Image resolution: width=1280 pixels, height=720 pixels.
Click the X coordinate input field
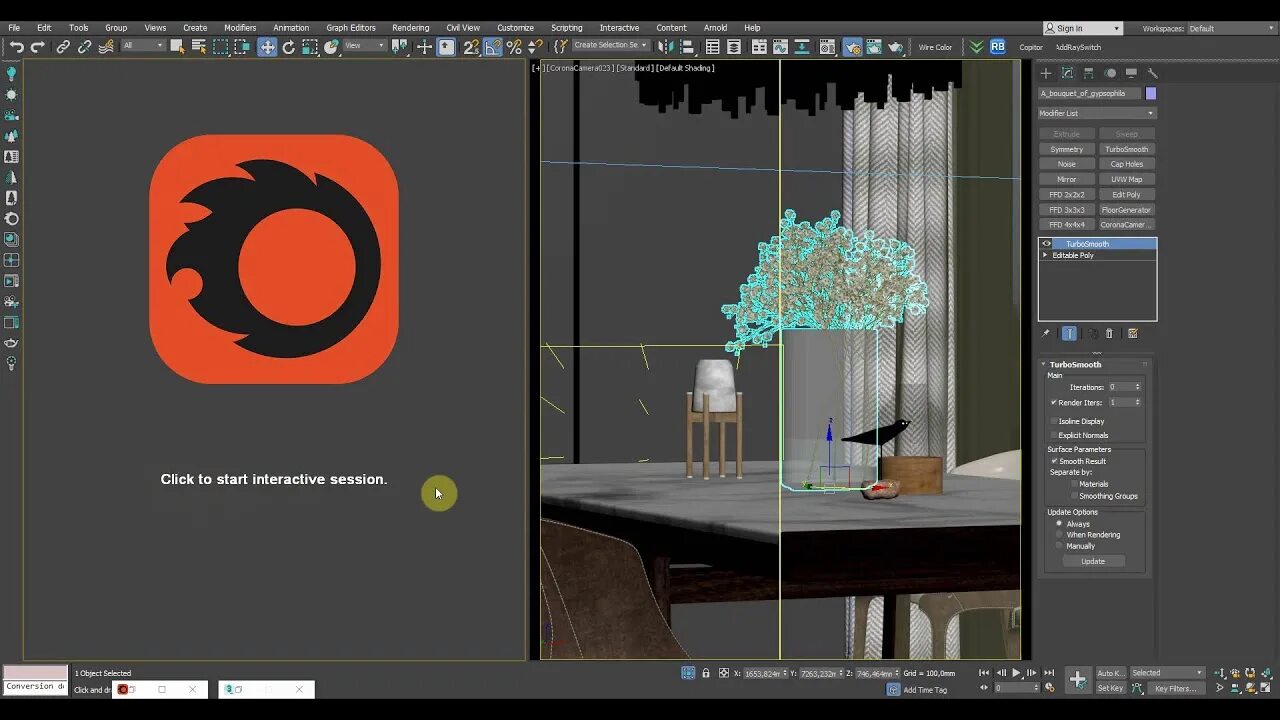[766, 673]
